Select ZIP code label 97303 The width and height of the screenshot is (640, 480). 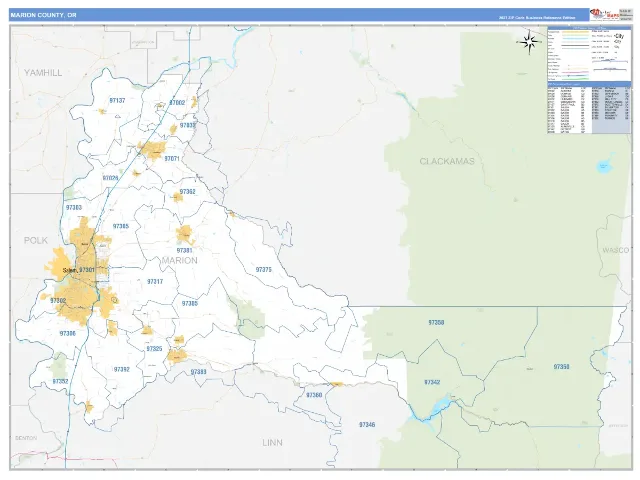[74, 207]
